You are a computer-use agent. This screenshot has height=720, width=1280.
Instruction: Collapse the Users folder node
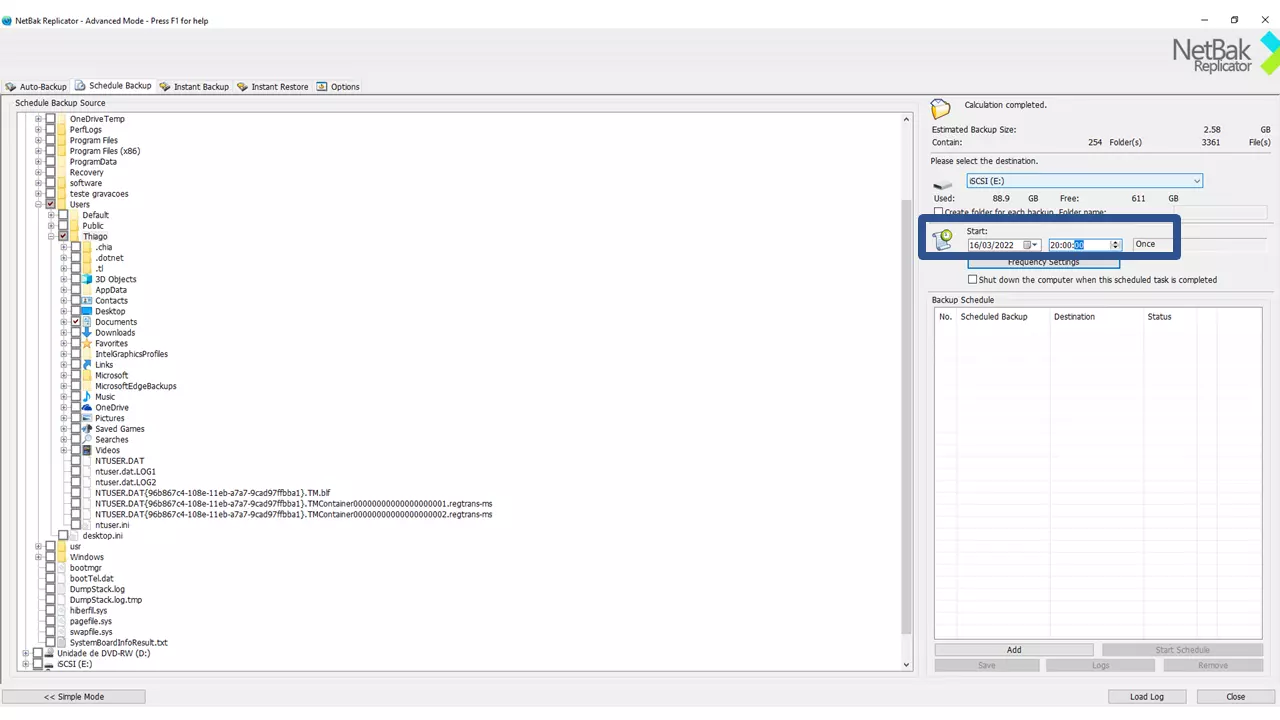tap(38, 204)
